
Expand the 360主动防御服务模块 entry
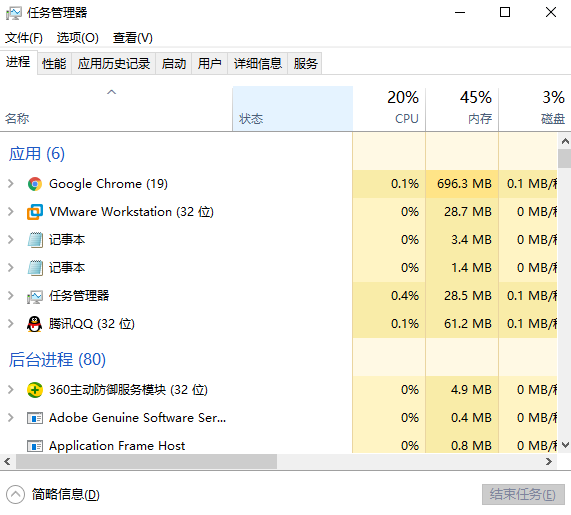click(x=11, y=390)
